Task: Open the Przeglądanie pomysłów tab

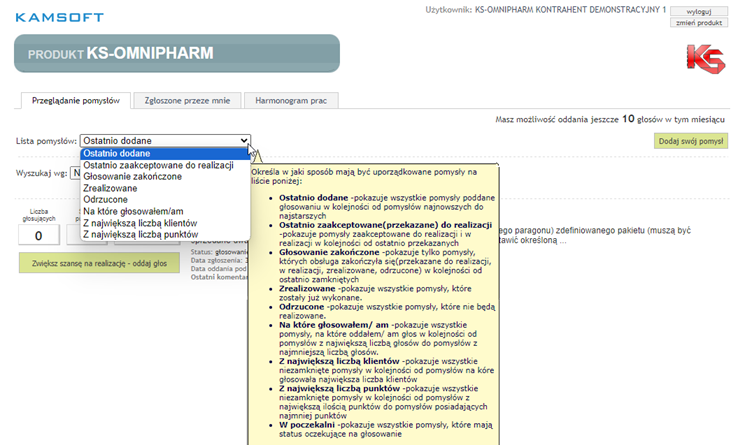Action: click(x=76, y=101)
